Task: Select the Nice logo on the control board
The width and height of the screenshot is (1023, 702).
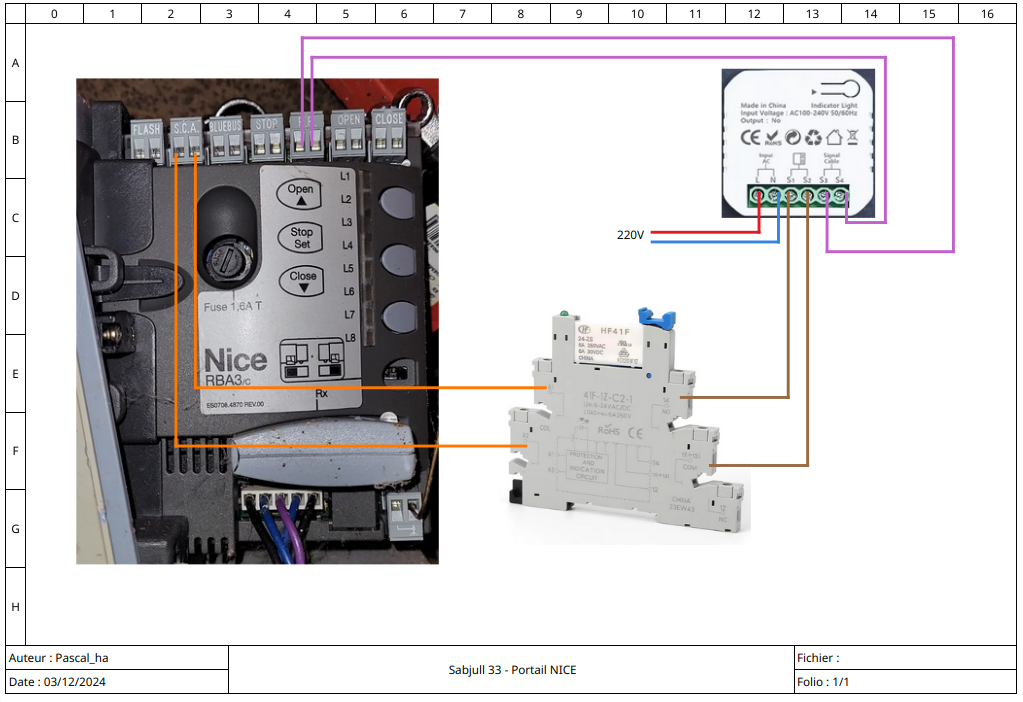Action: pos(235,360)
